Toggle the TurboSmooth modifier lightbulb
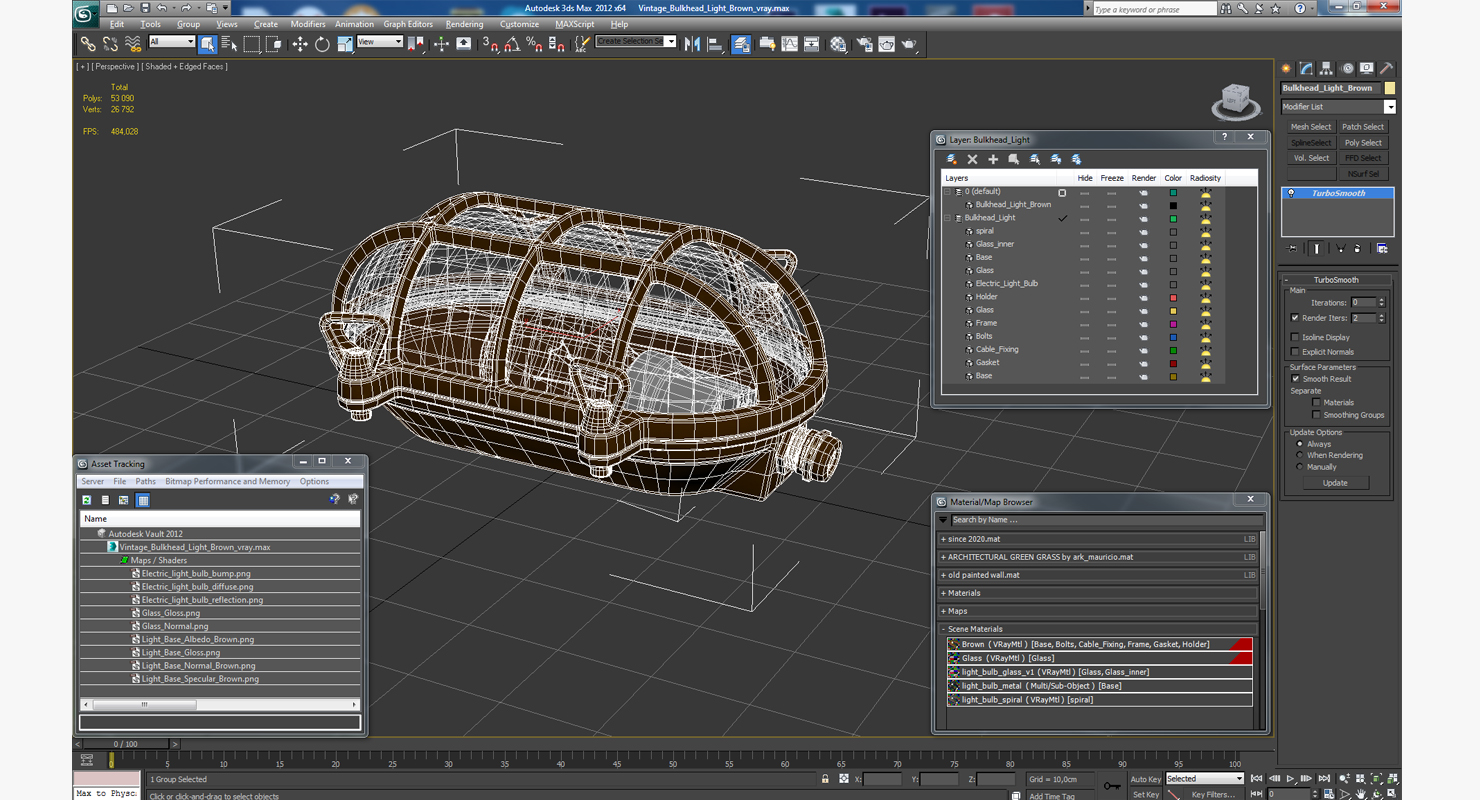1480x800 pixels. pyautogui.click(x=1291, y=193)
